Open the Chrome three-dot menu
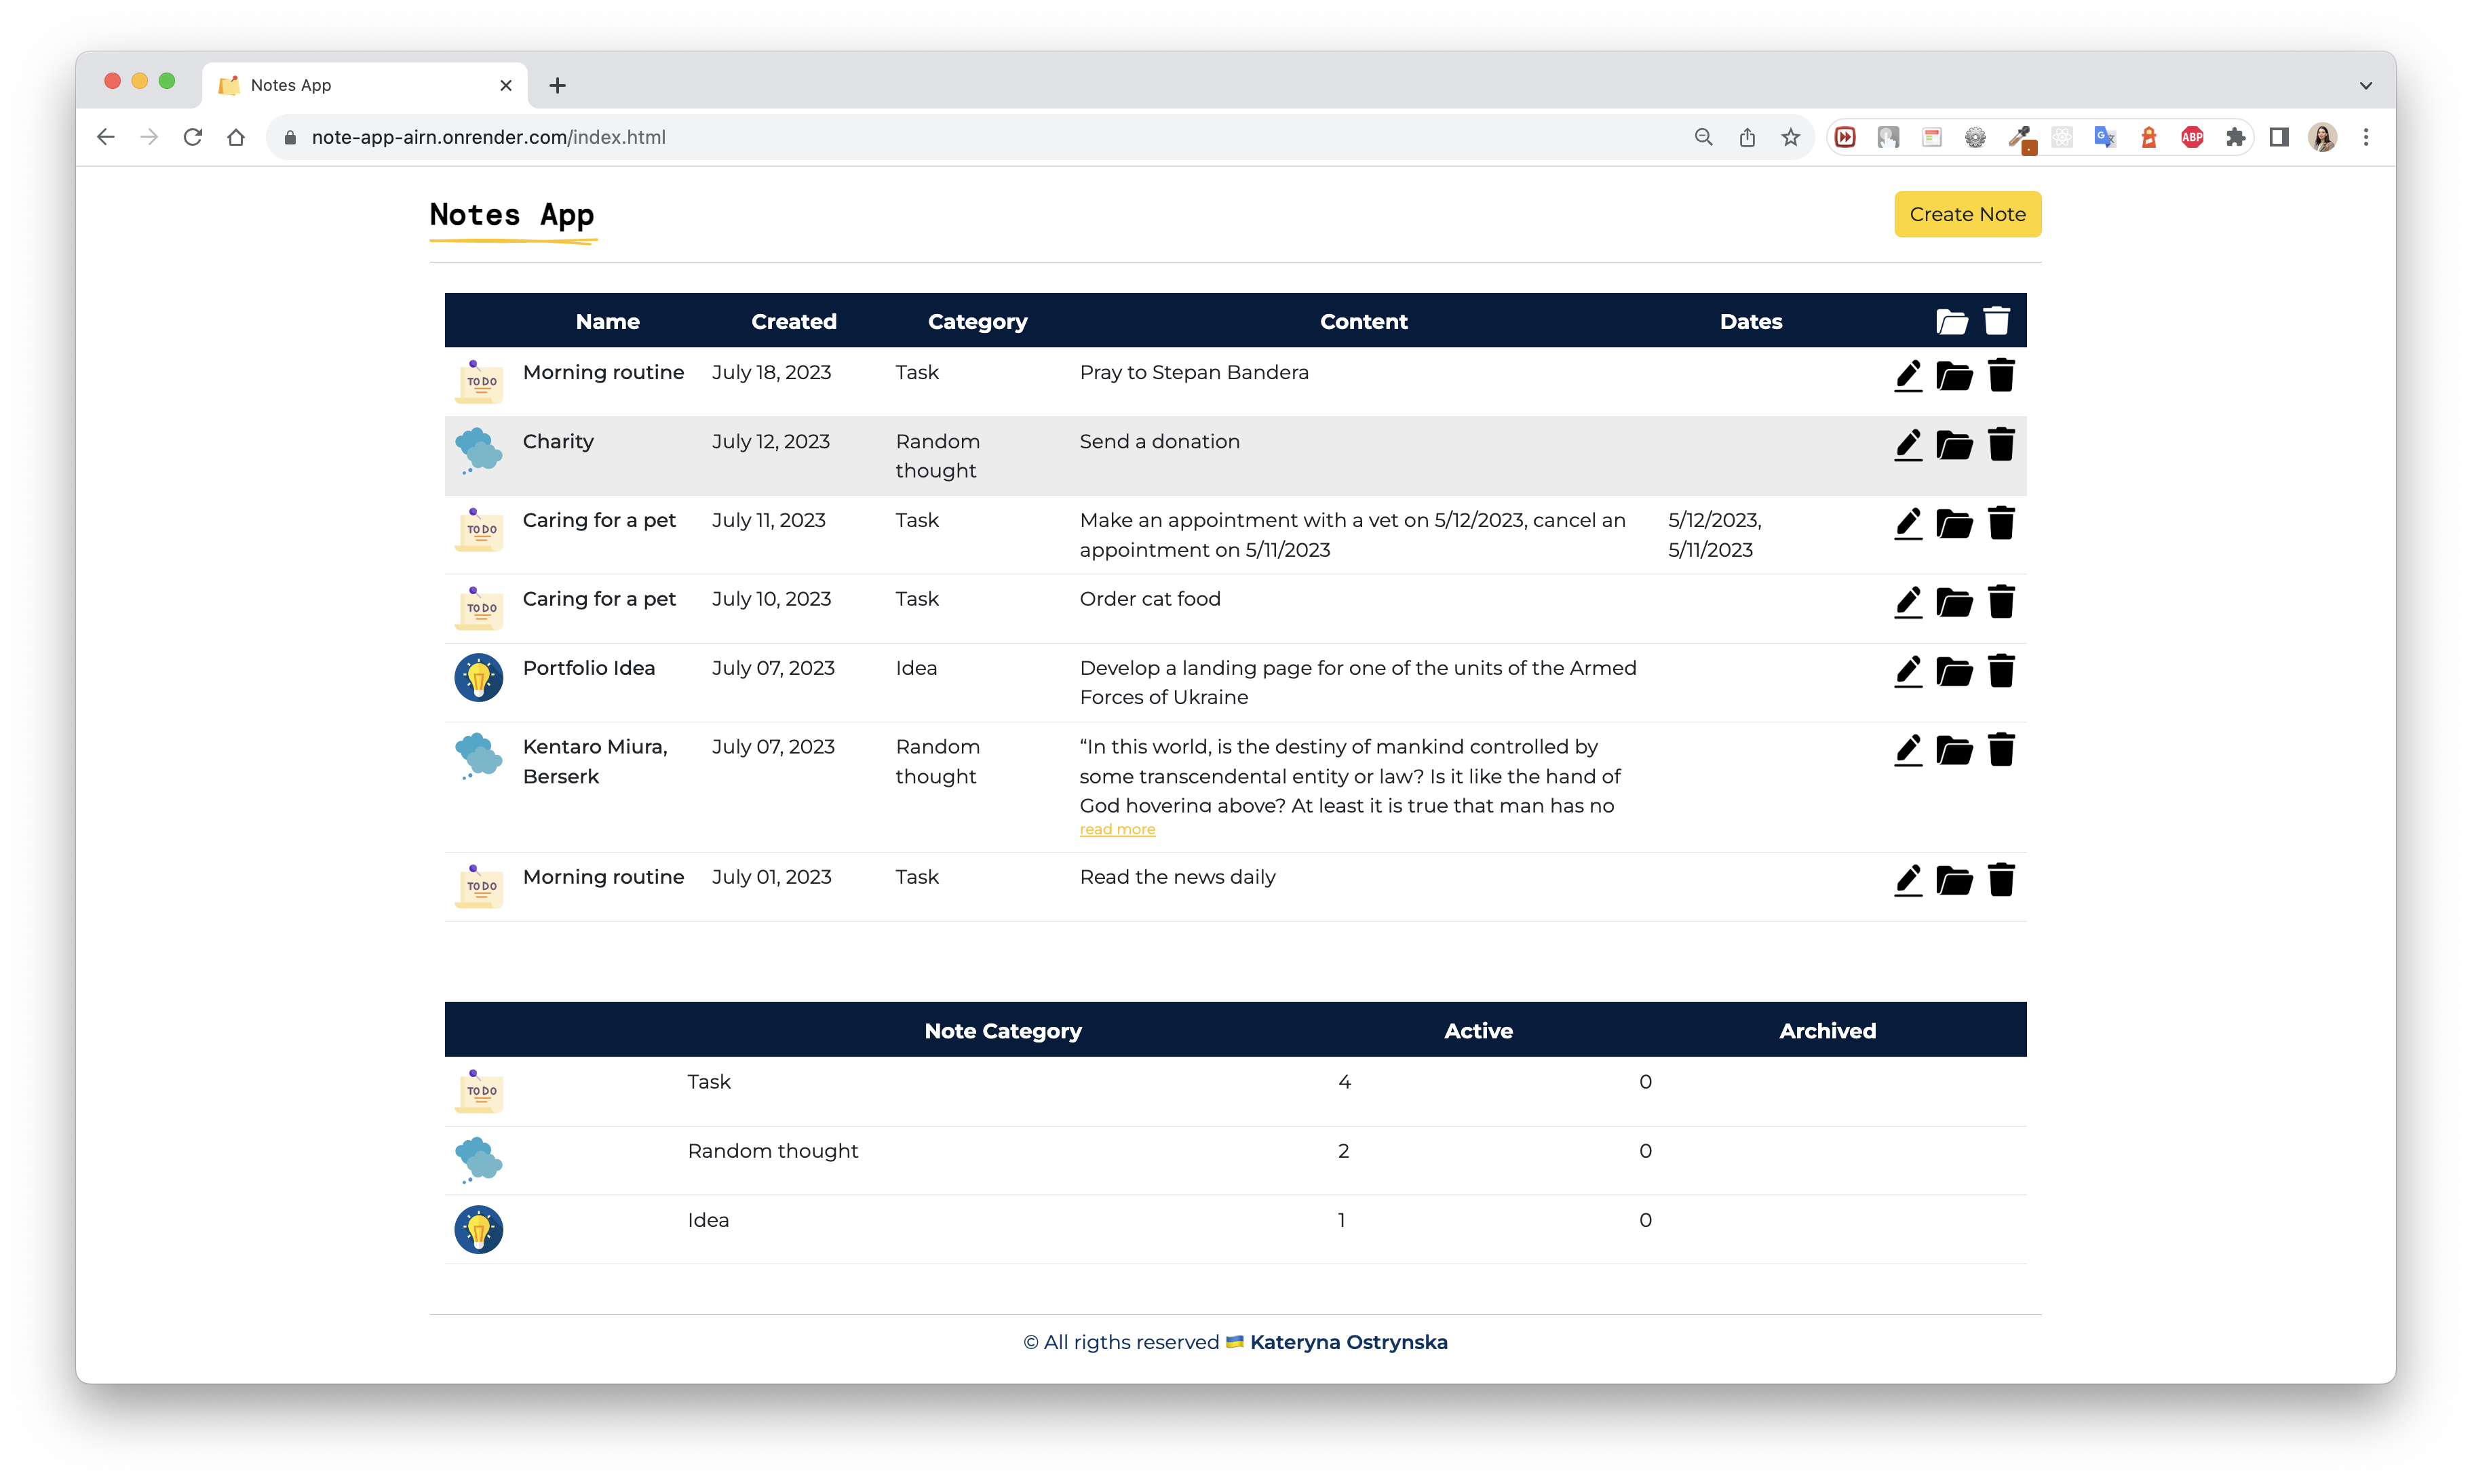Image resolution: width=2472 pixels, height=1484 pixels. pos(2365,137)
